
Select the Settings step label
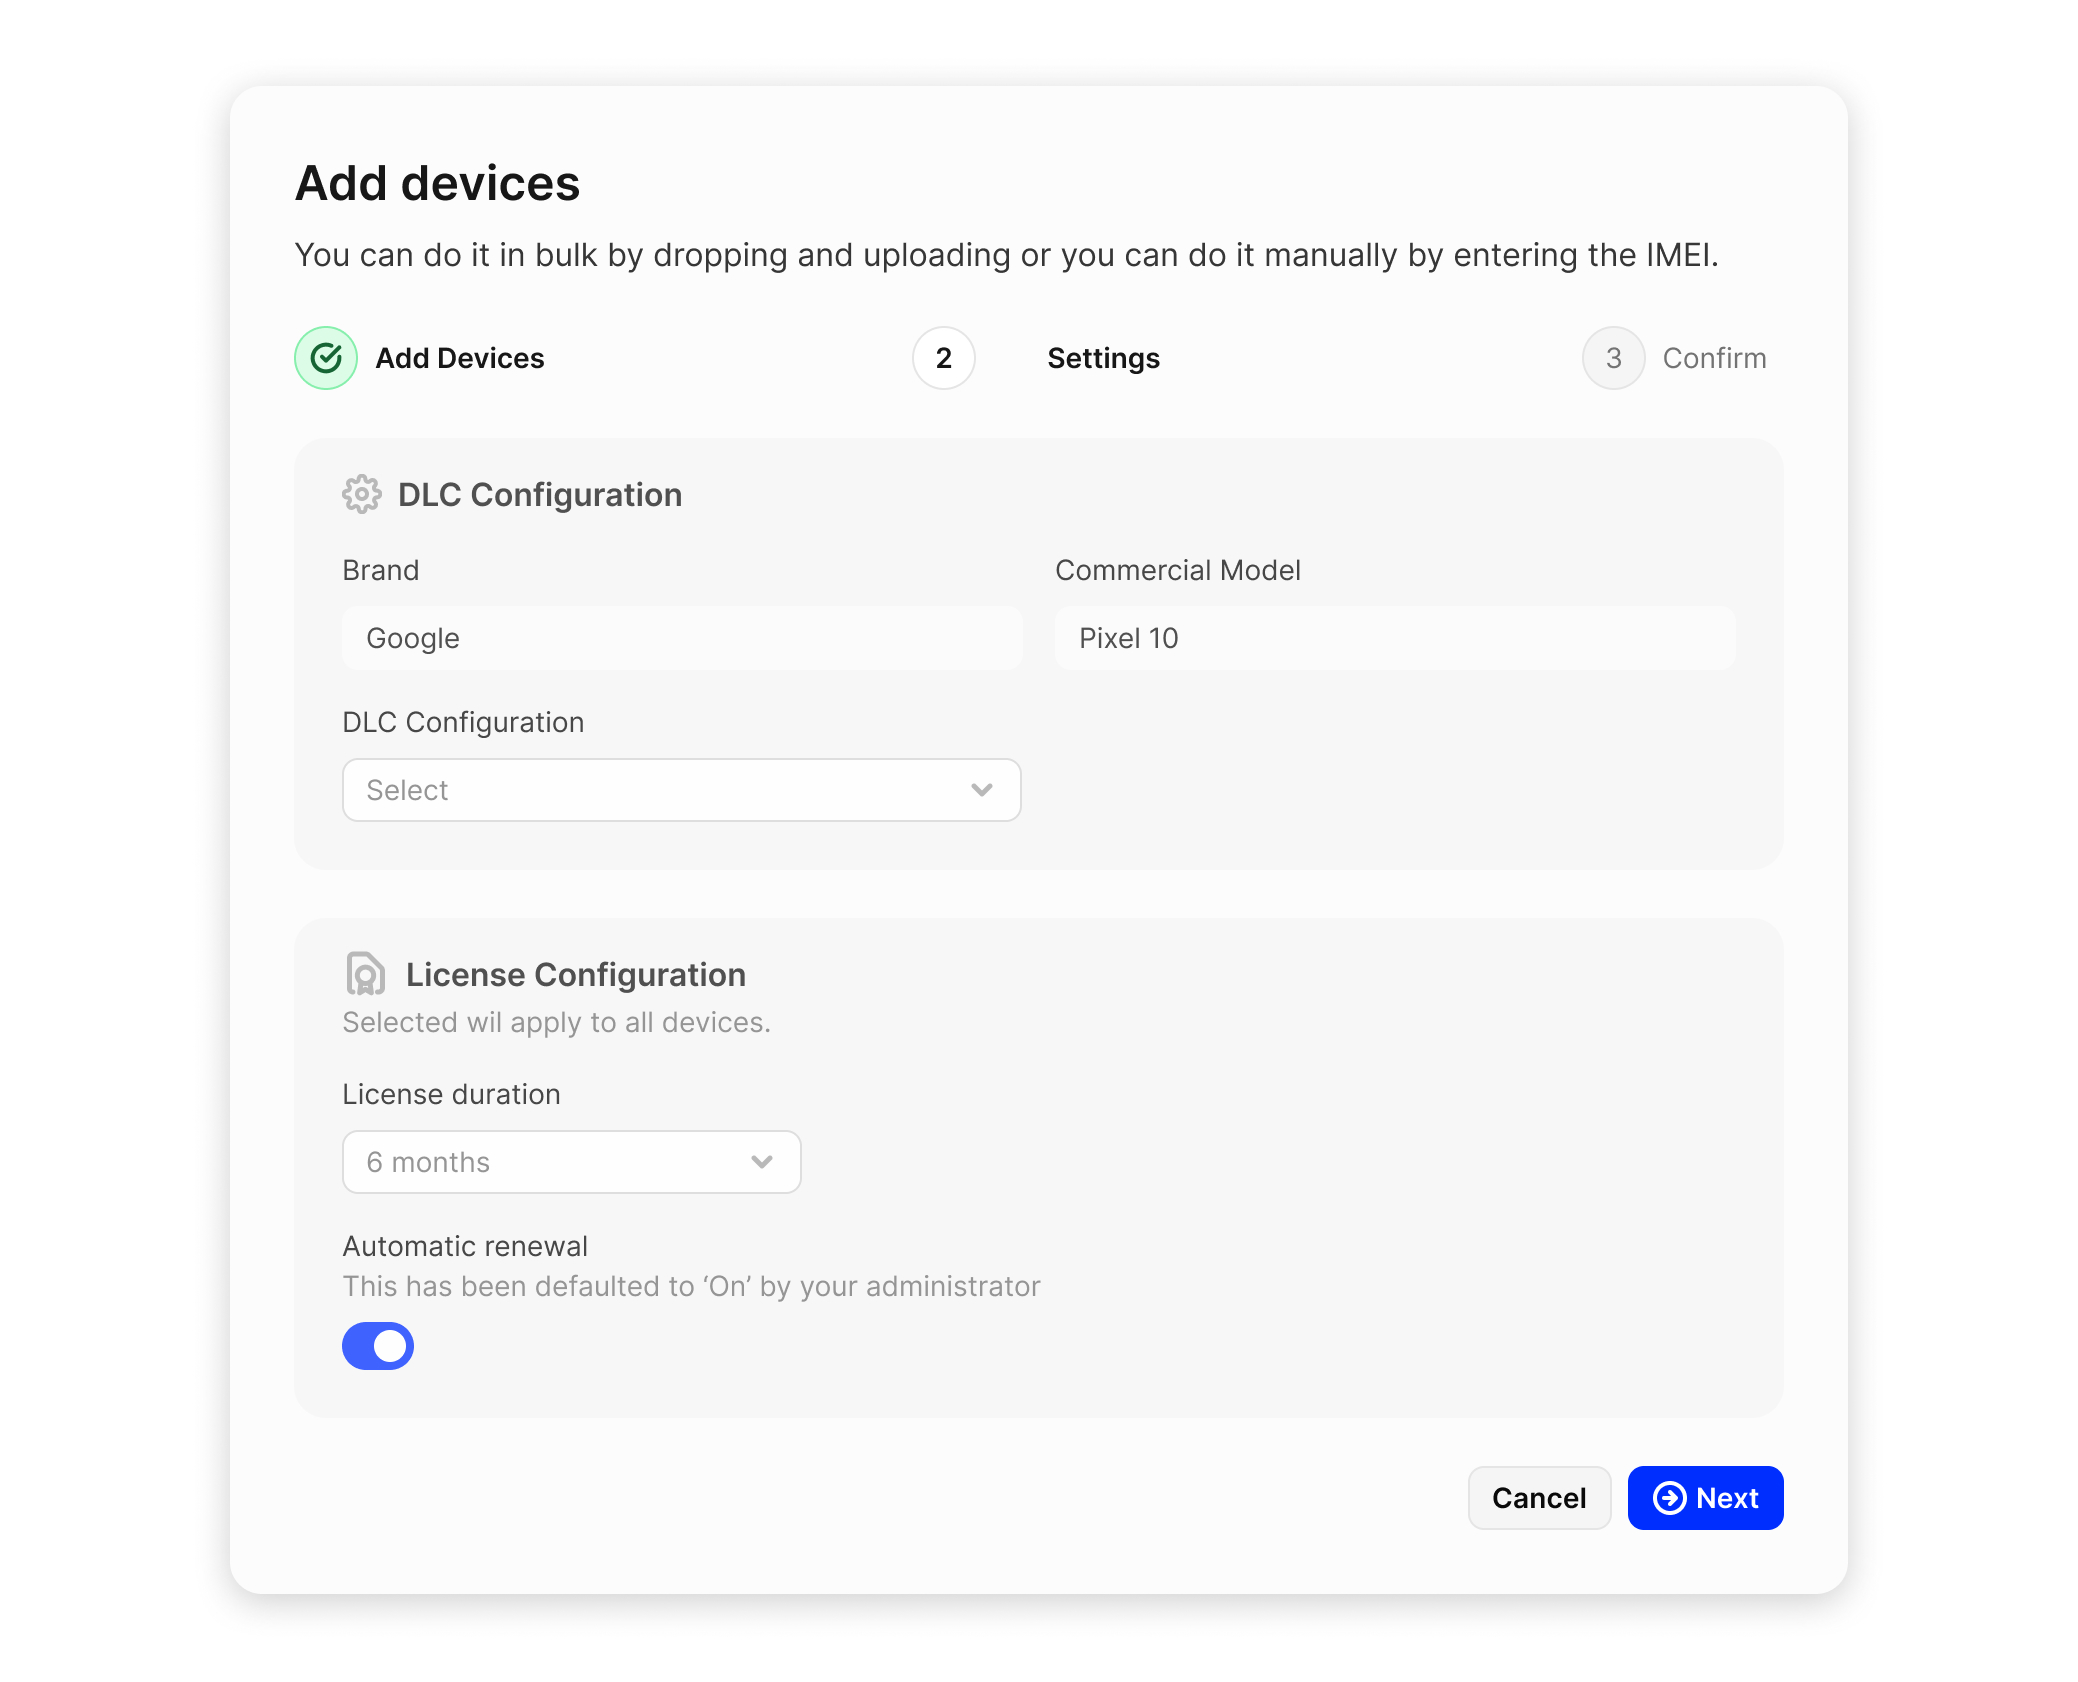click(x=1103, y=358)
